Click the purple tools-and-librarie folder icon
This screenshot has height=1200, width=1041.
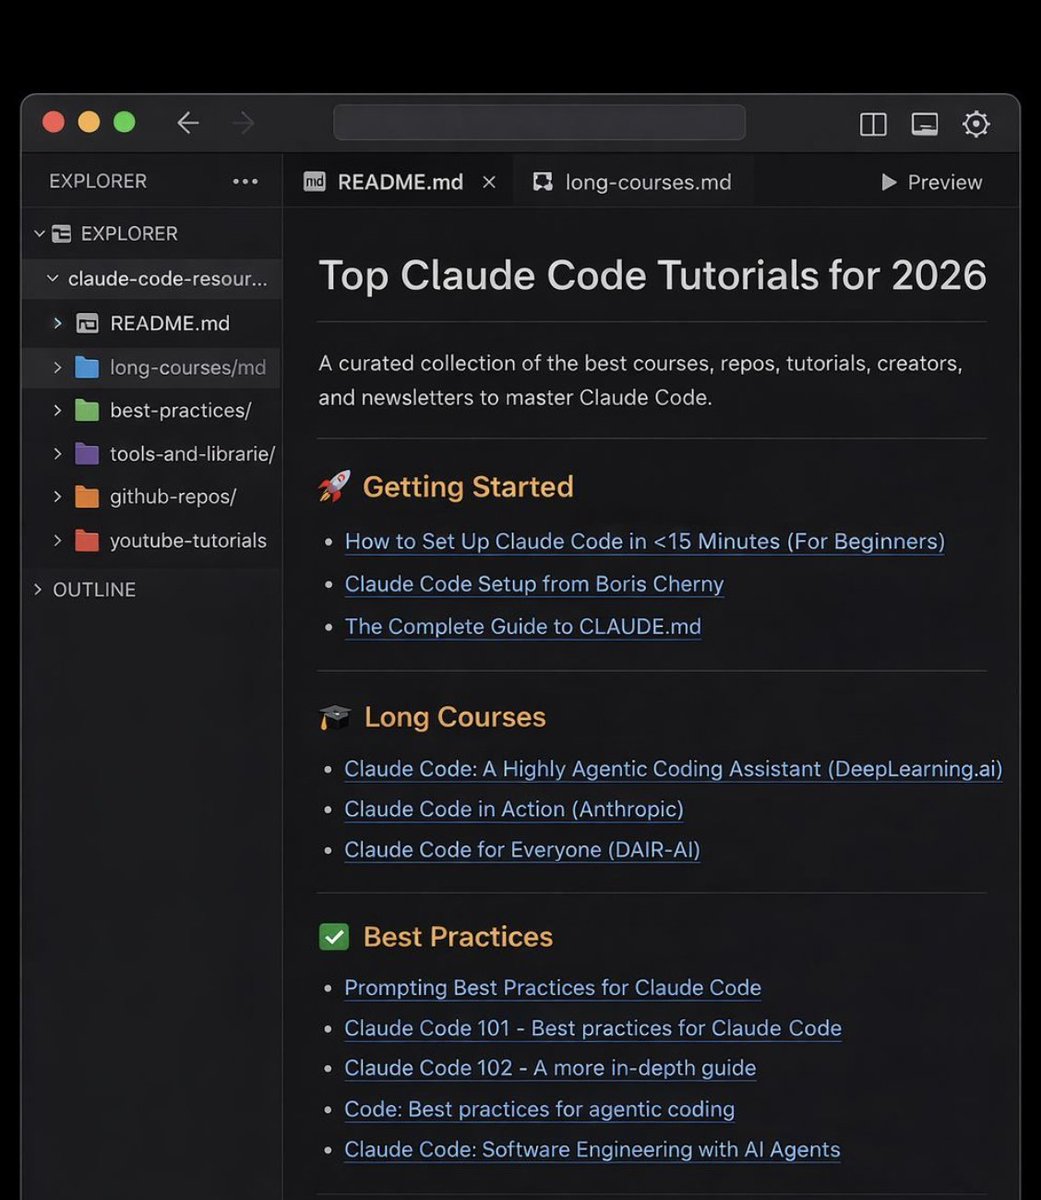click(x=88, y=454)
